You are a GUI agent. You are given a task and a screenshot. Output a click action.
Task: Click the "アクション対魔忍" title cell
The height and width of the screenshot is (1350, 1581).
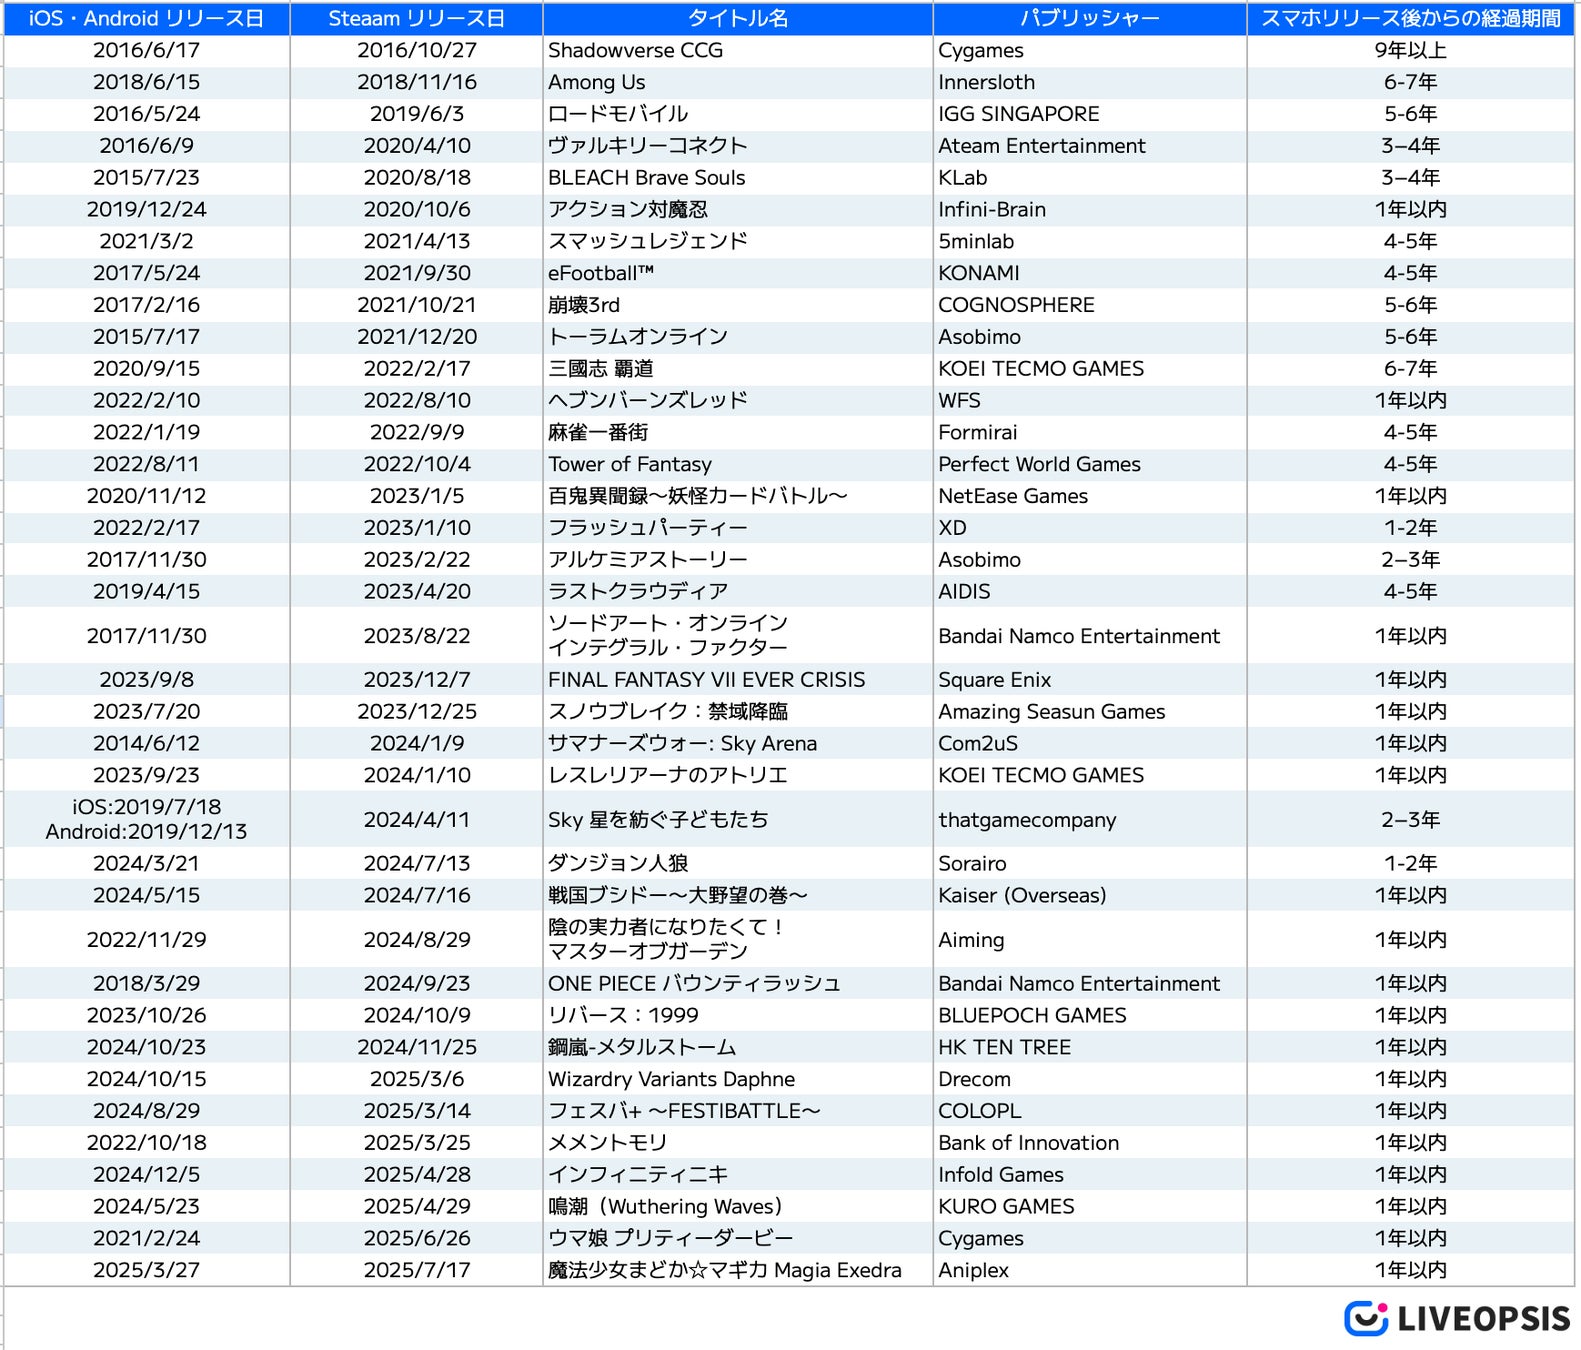coord(738,210)
